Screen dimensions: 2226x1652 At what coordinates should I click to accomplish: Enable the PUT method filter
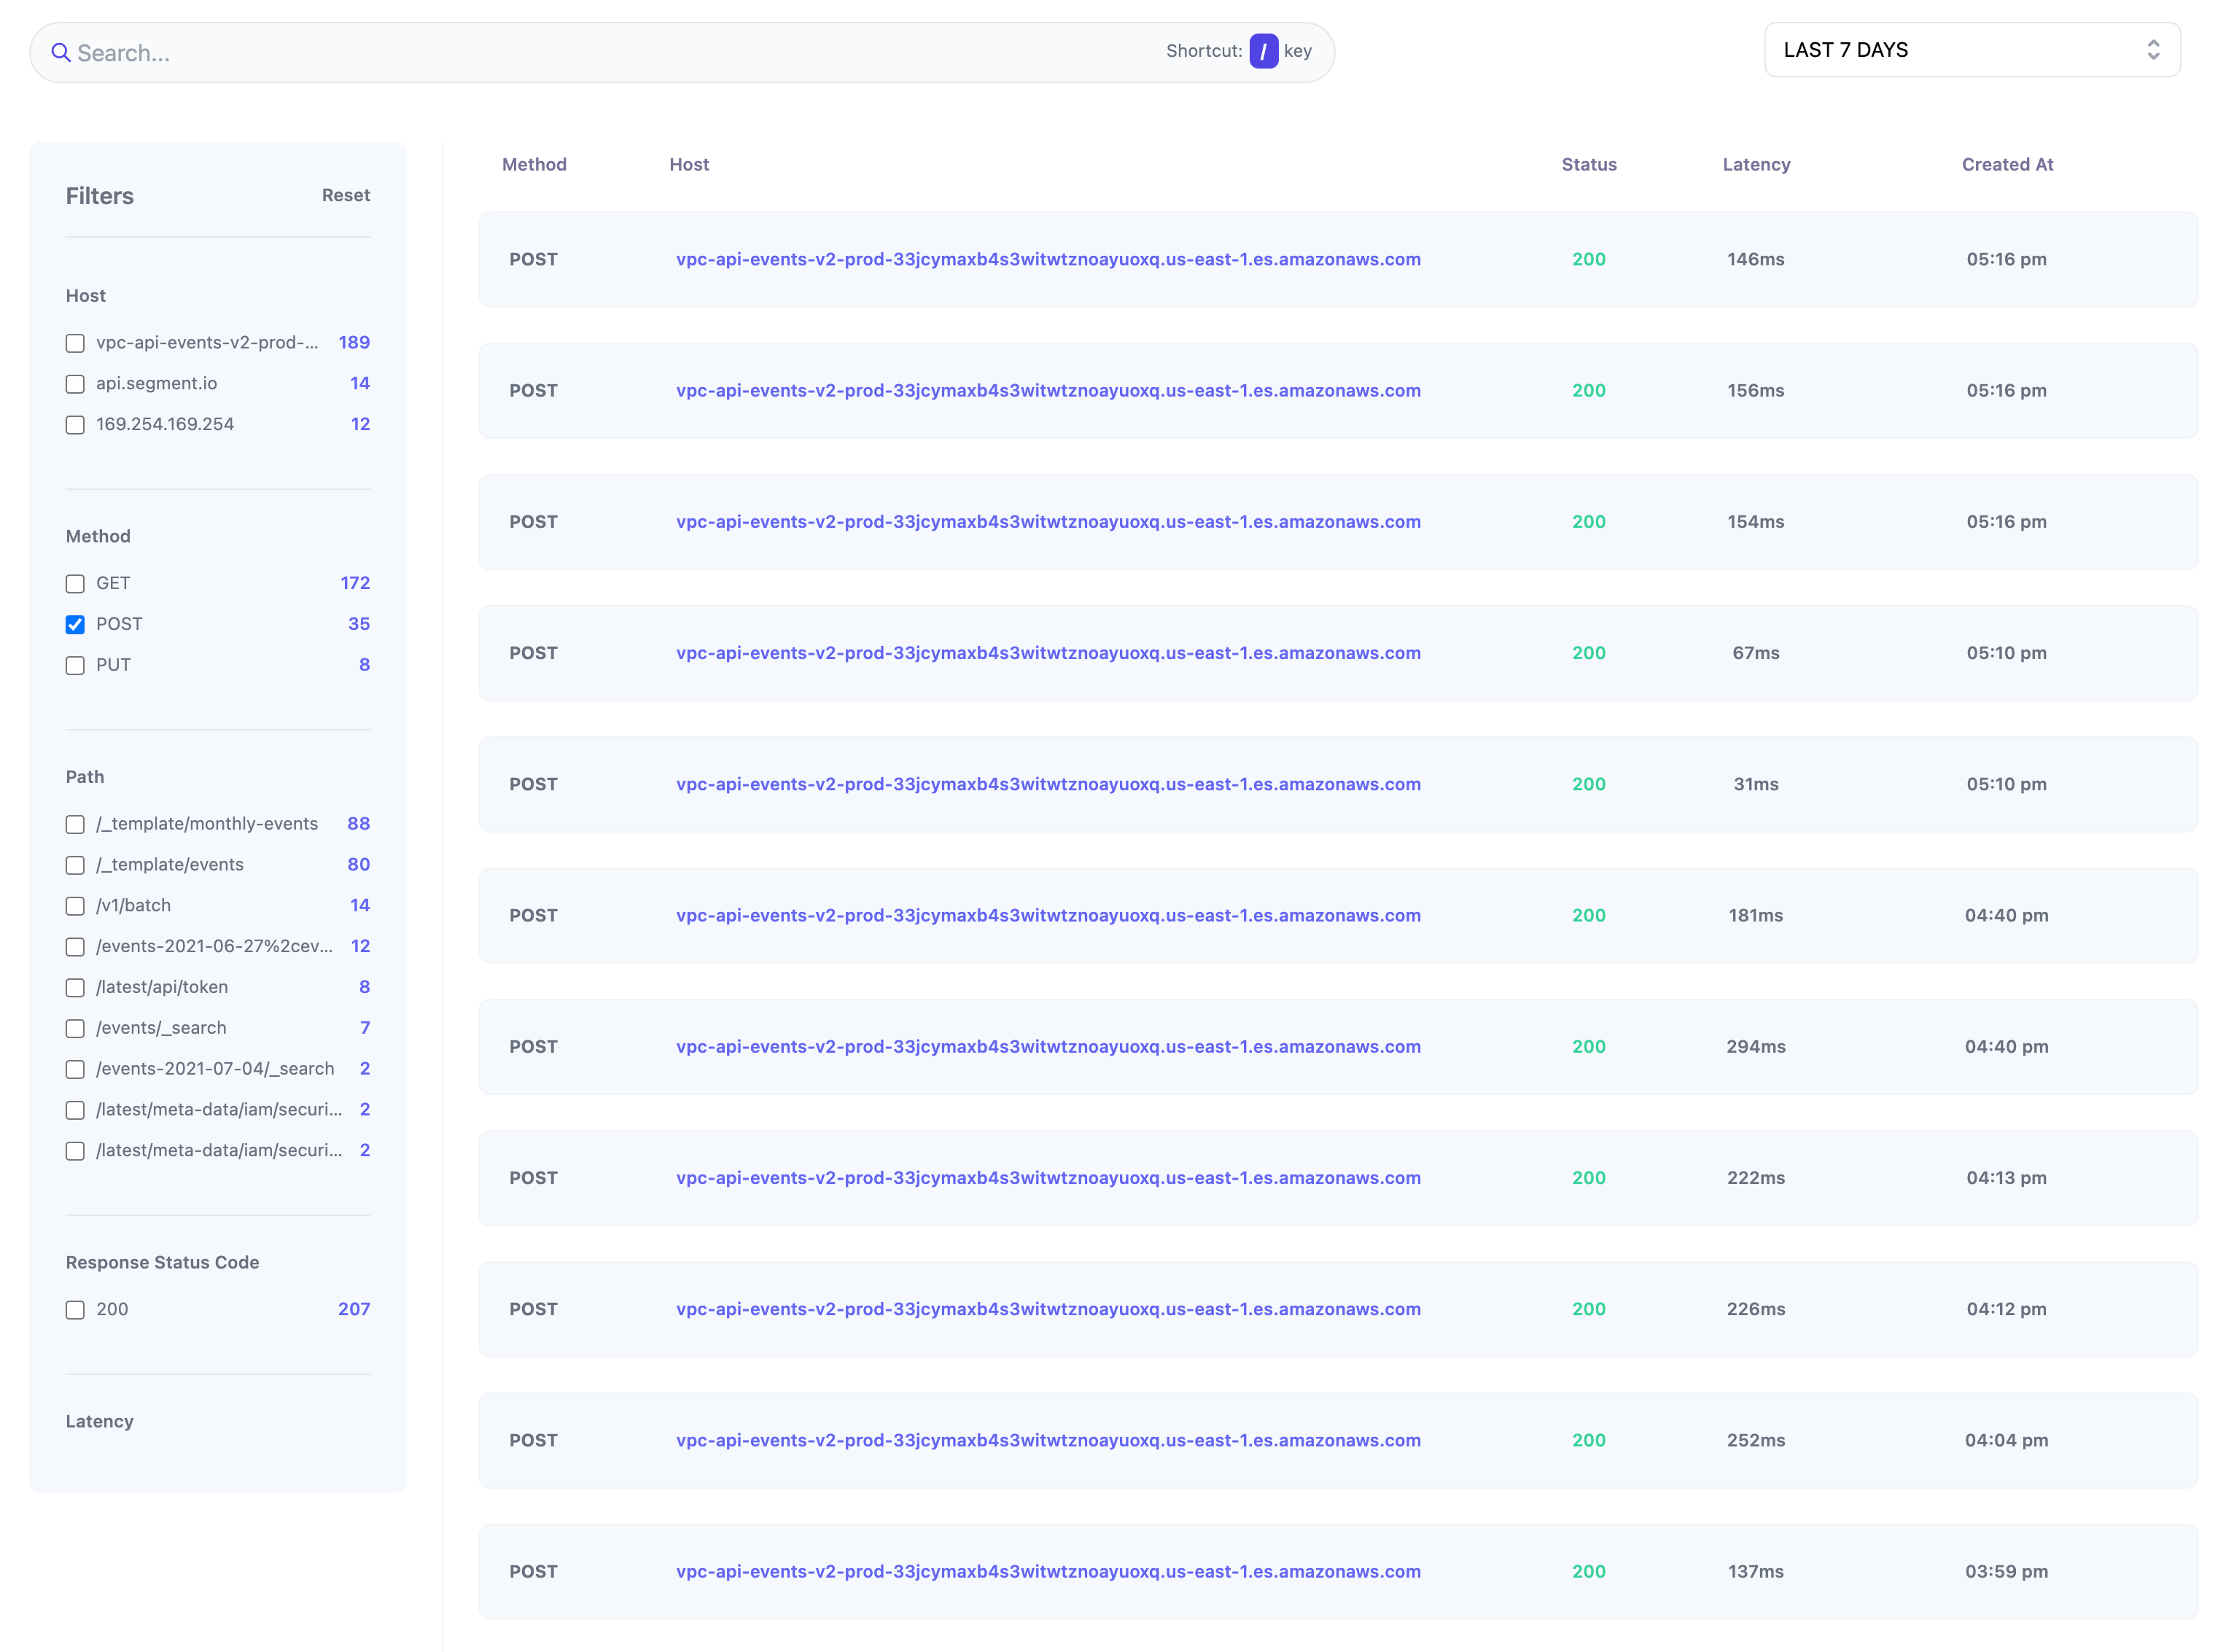[75, 665]
